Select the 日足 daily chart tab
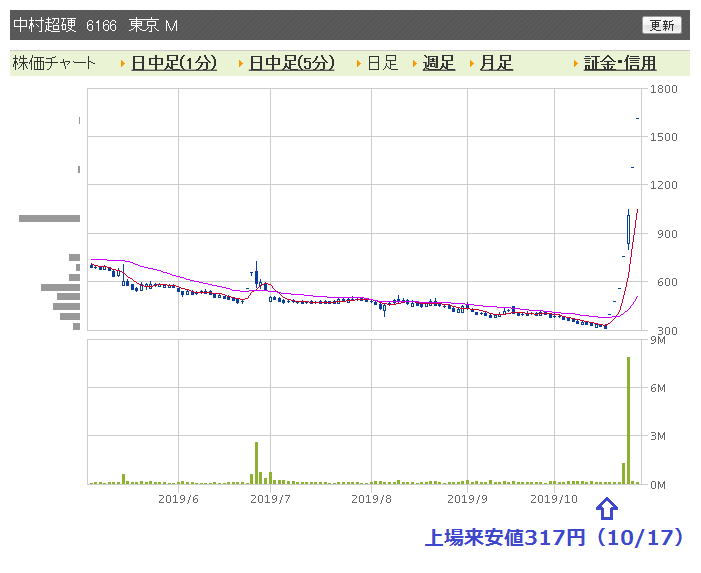The width and height of the screenshot is (701, 573). [x=383, y=63]
